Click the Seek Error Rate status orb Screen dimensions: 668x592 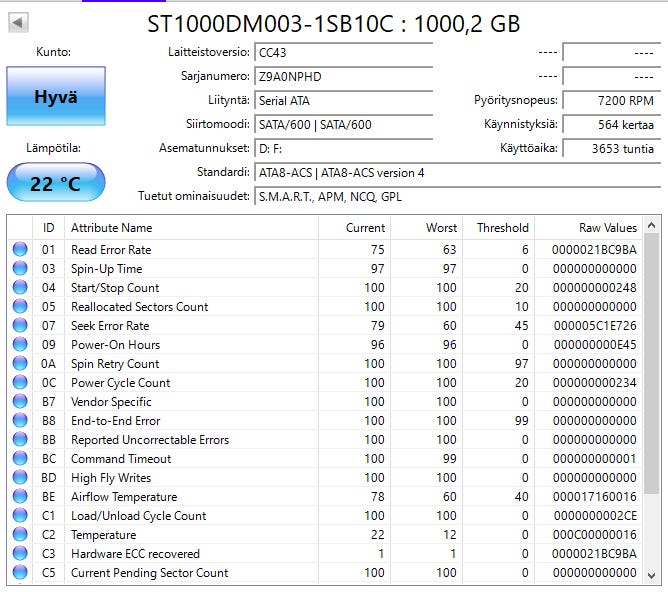20,326
